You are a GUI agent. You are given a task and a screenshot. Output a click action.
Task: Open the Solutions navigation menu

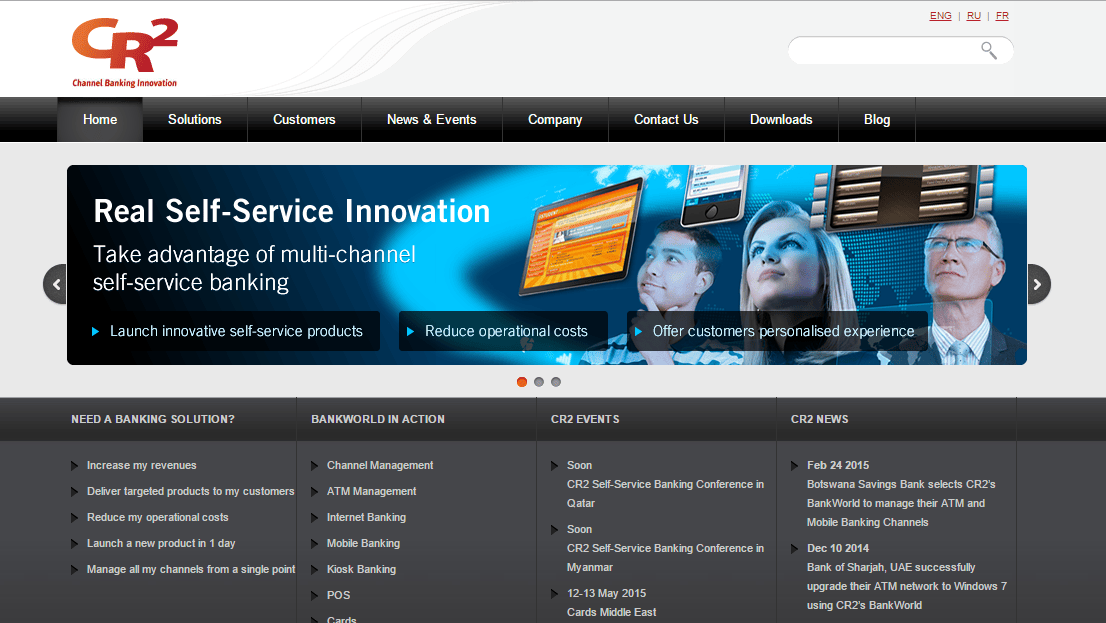(194, 120)
